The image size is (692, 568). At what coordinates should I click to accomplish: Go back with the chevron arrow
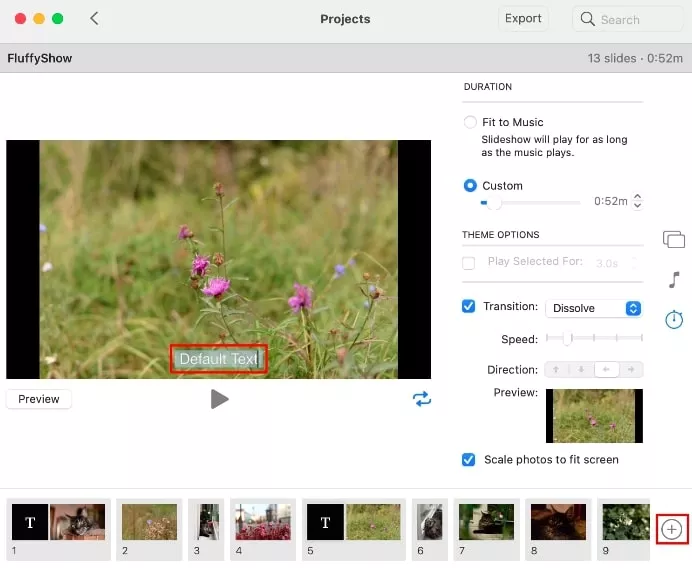[94, 19]
